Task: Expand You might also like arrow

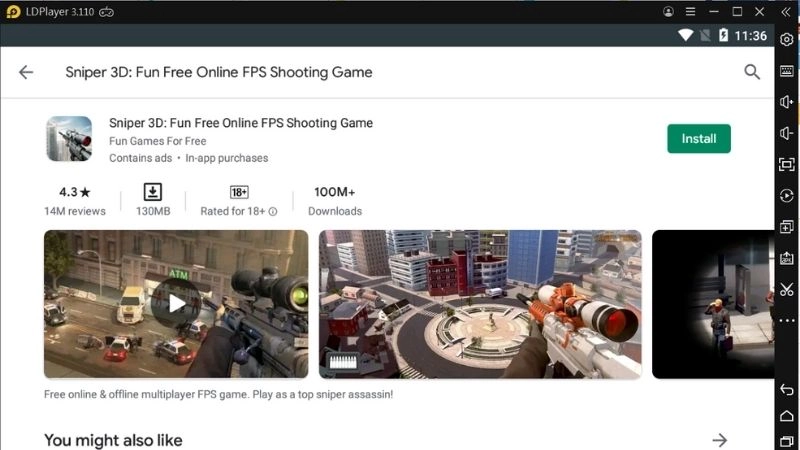Action: [x=720, y=440]
